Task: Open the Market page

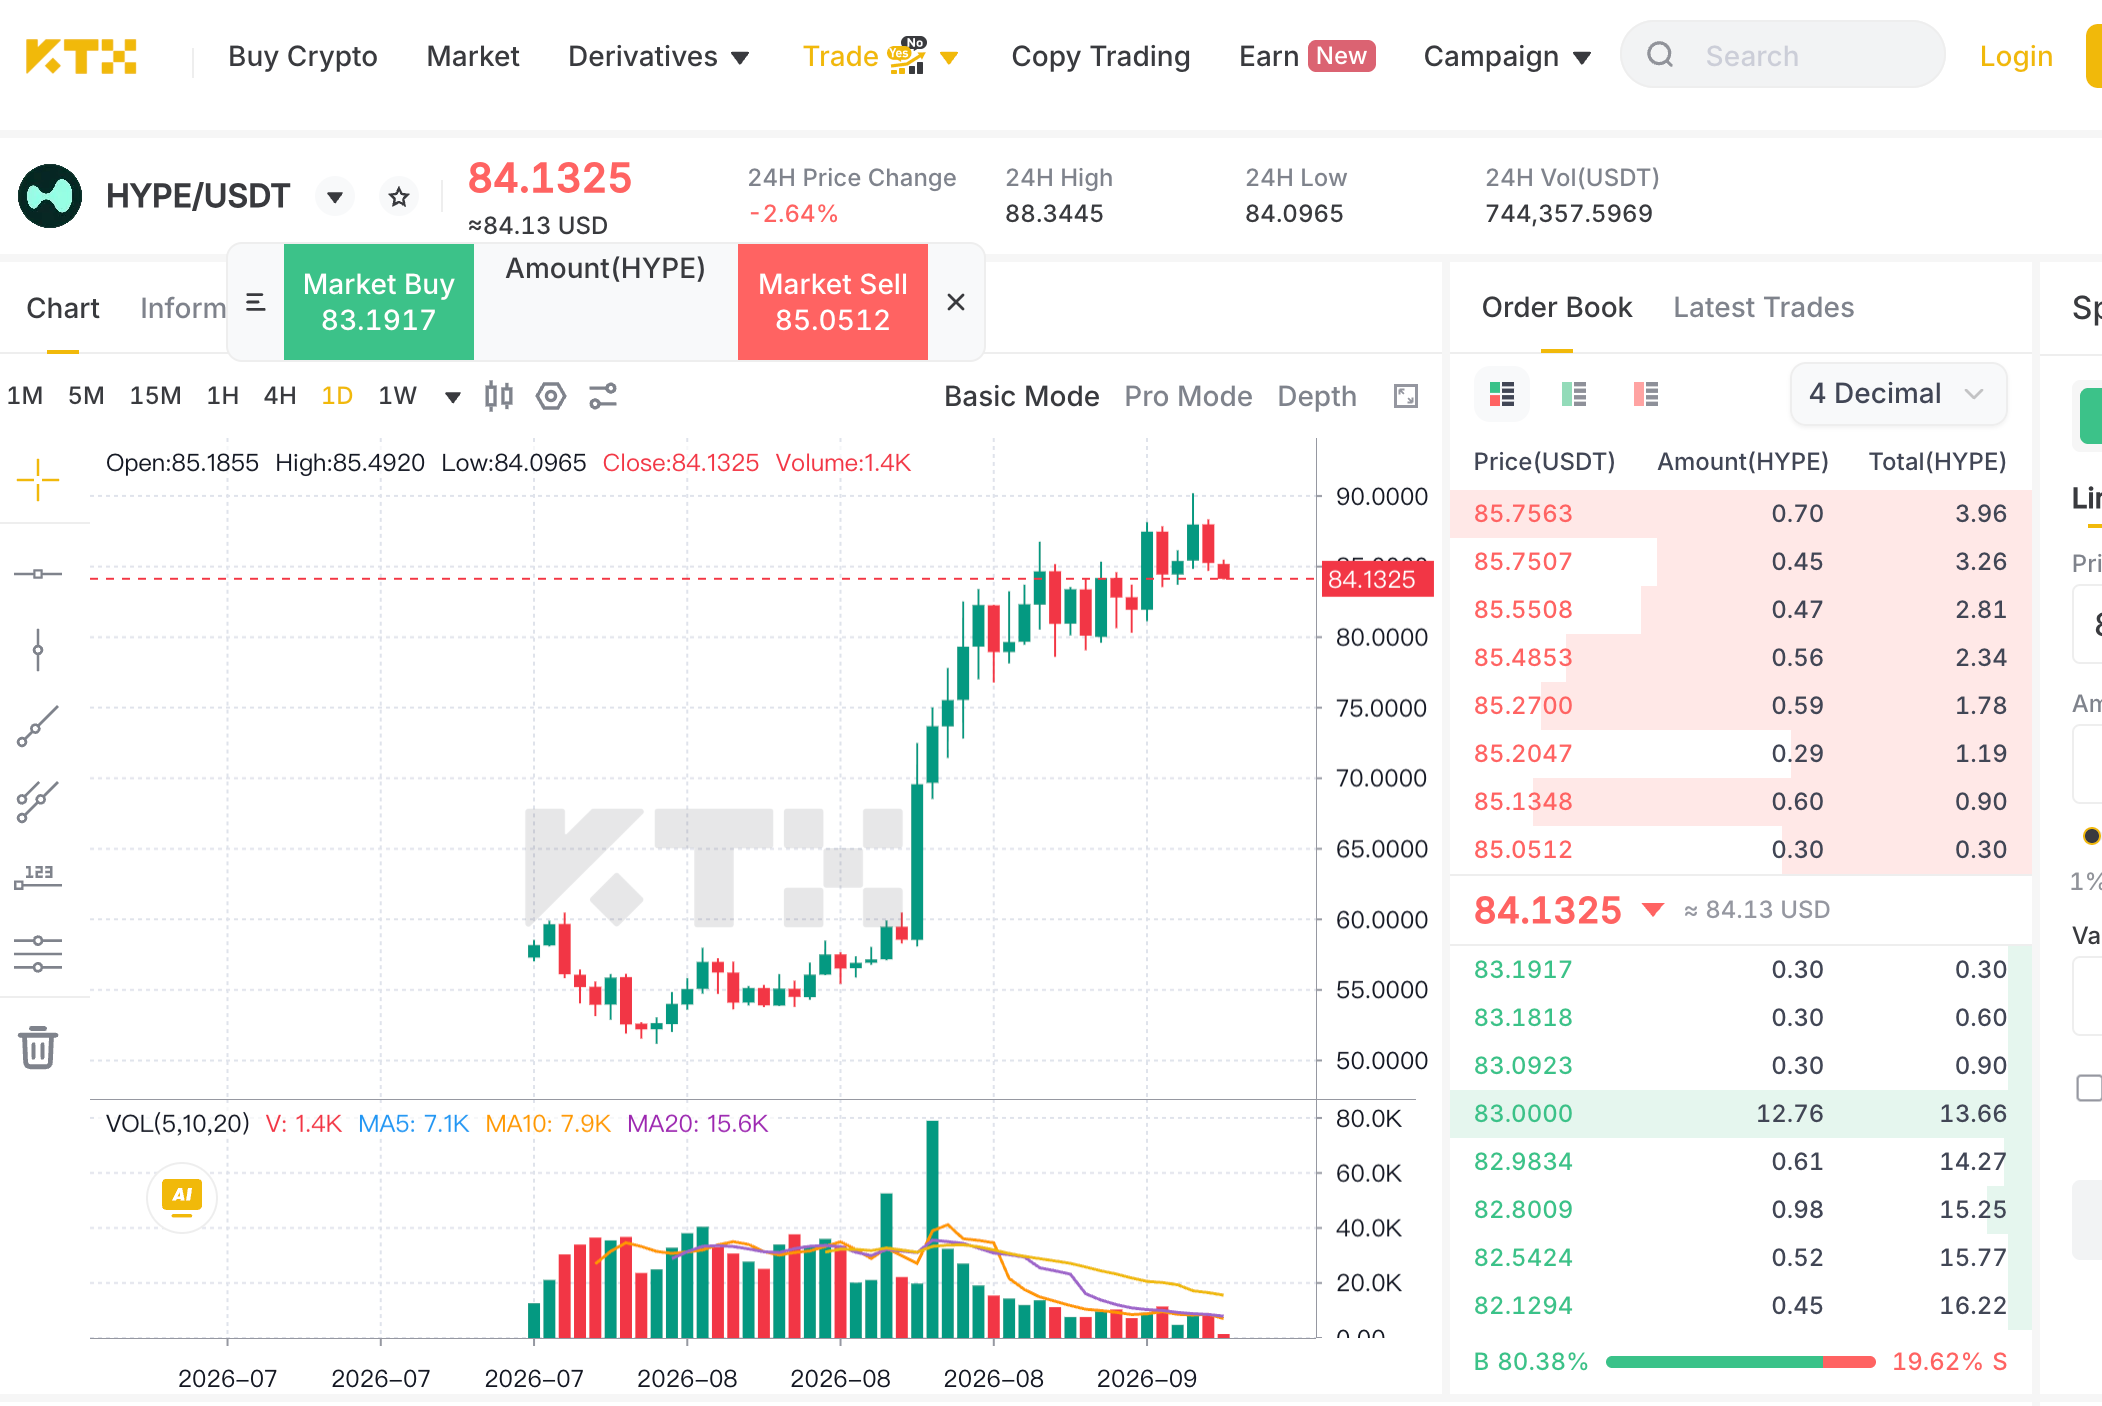Action: coord(473,56)
